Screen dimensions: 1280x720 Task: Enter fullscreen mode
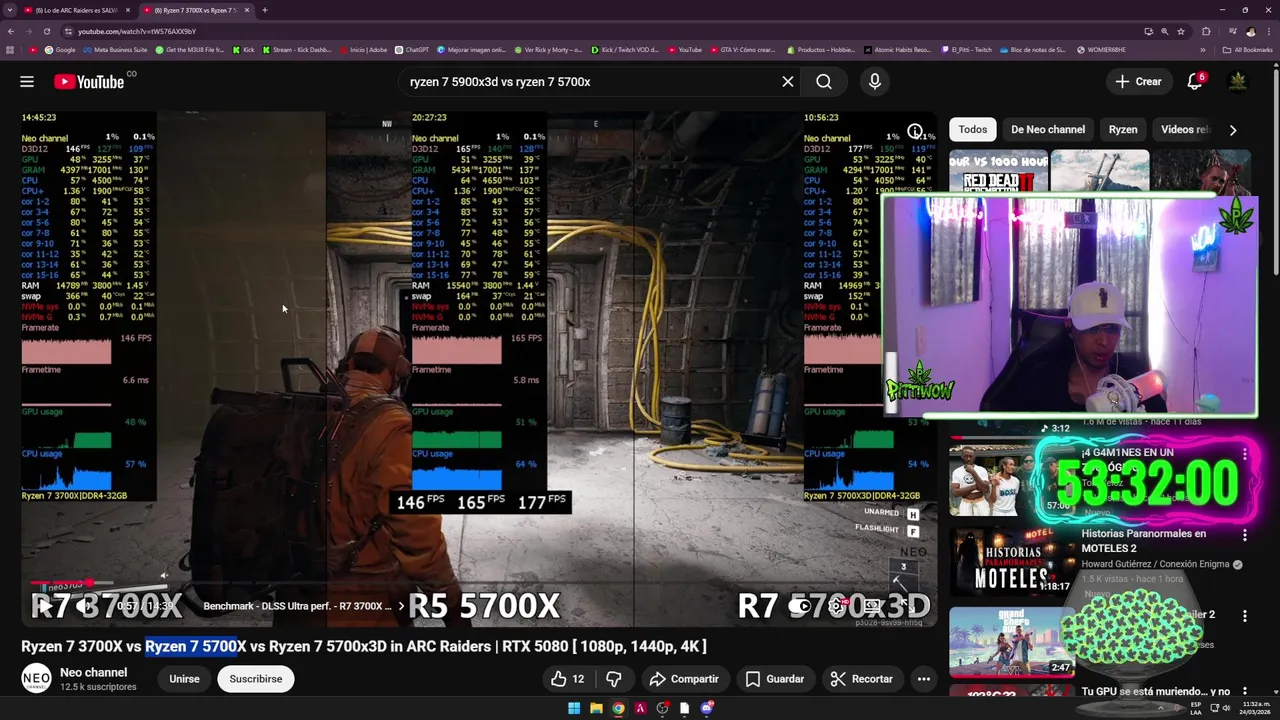tap(908, 606)
